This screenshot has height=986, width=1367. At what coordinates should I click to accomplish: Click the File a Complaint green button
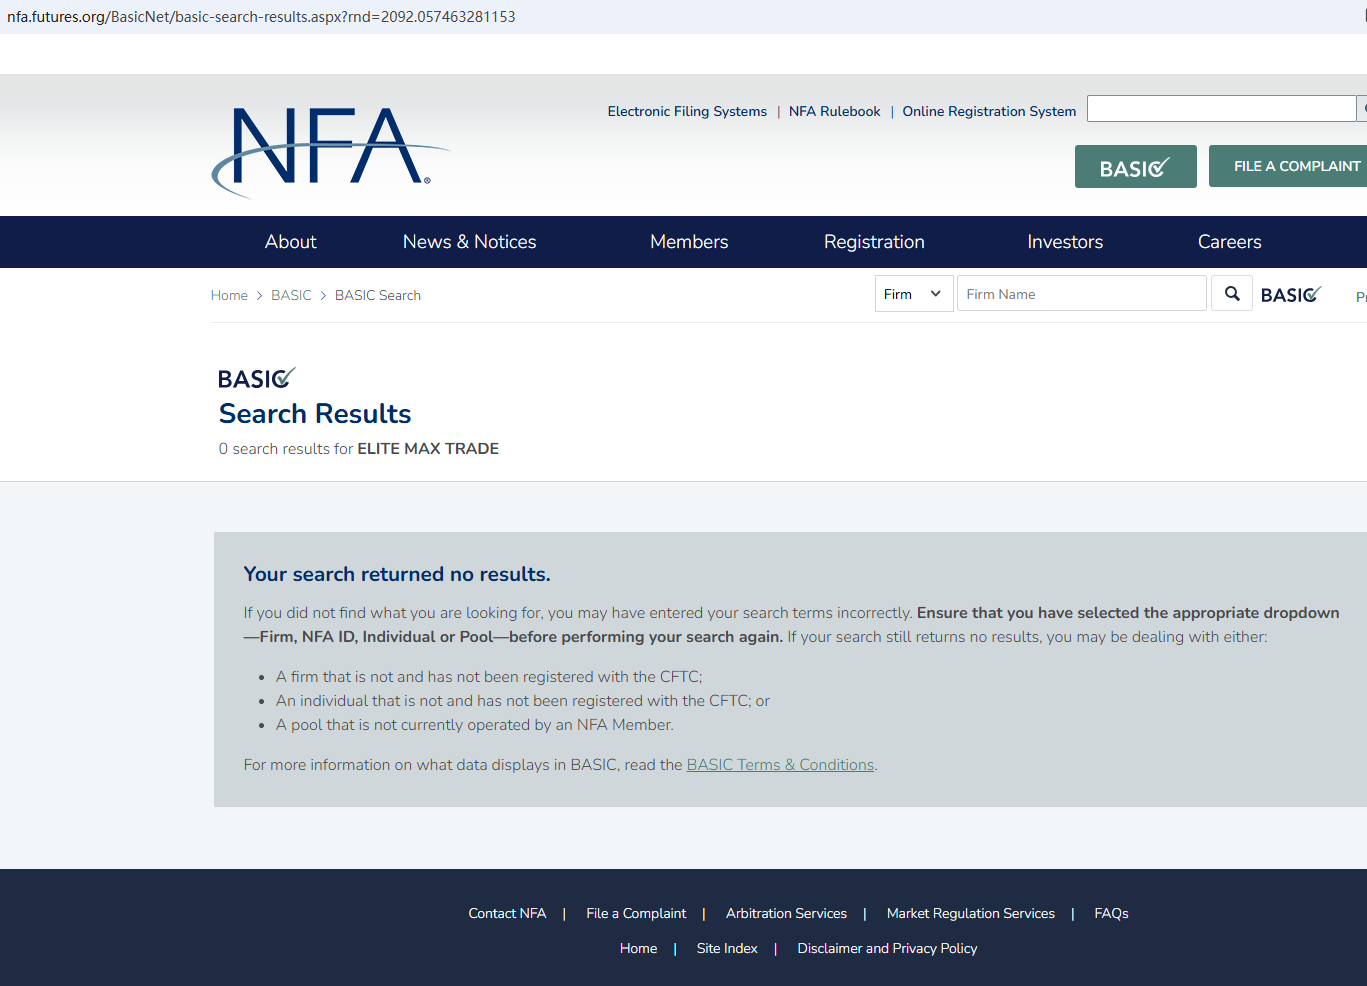(x=1288, y=166)
